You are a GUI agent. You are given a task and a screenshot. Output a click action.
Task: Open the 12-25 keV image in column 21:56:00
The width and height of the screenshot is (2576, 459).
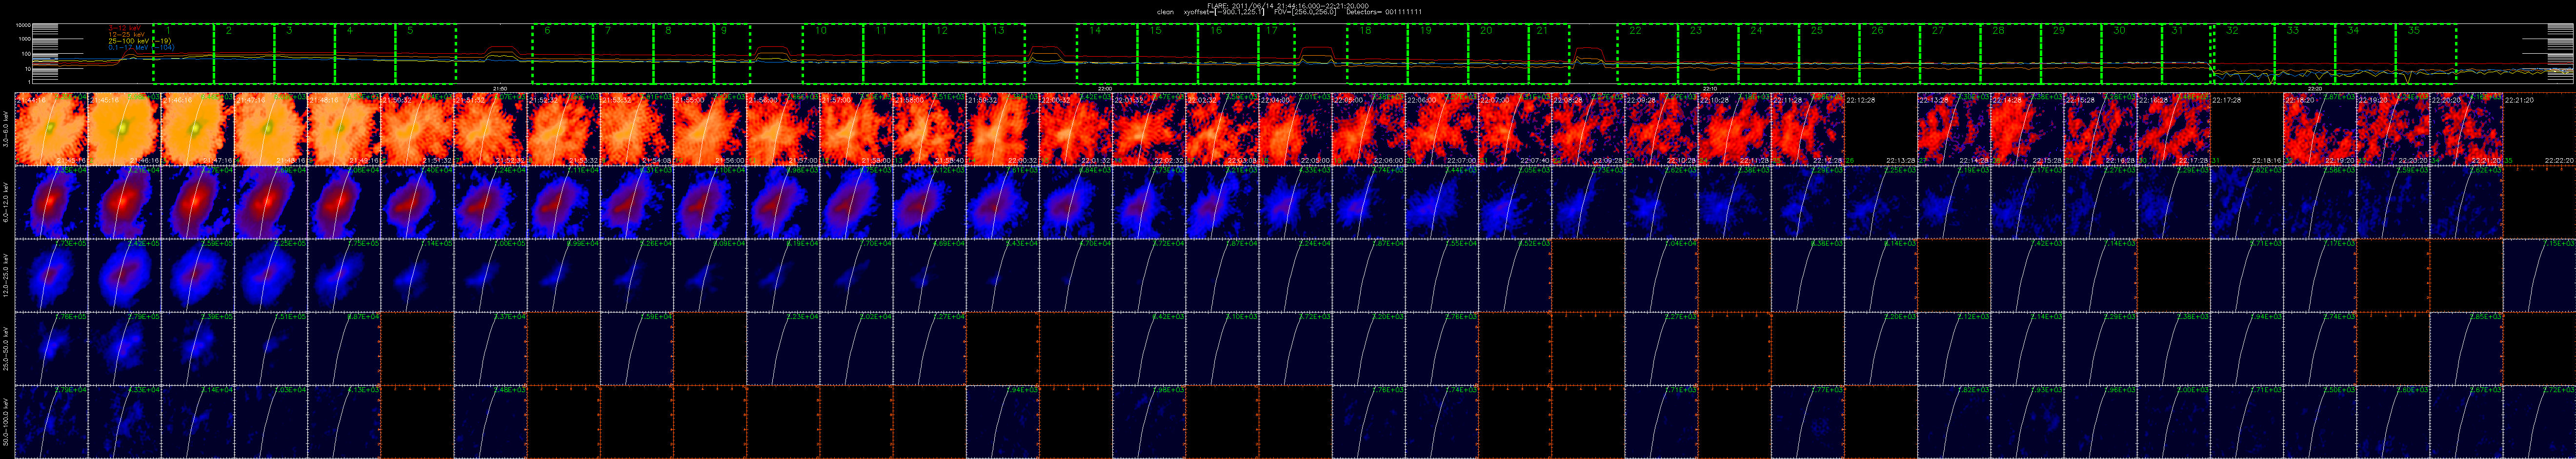783,275
